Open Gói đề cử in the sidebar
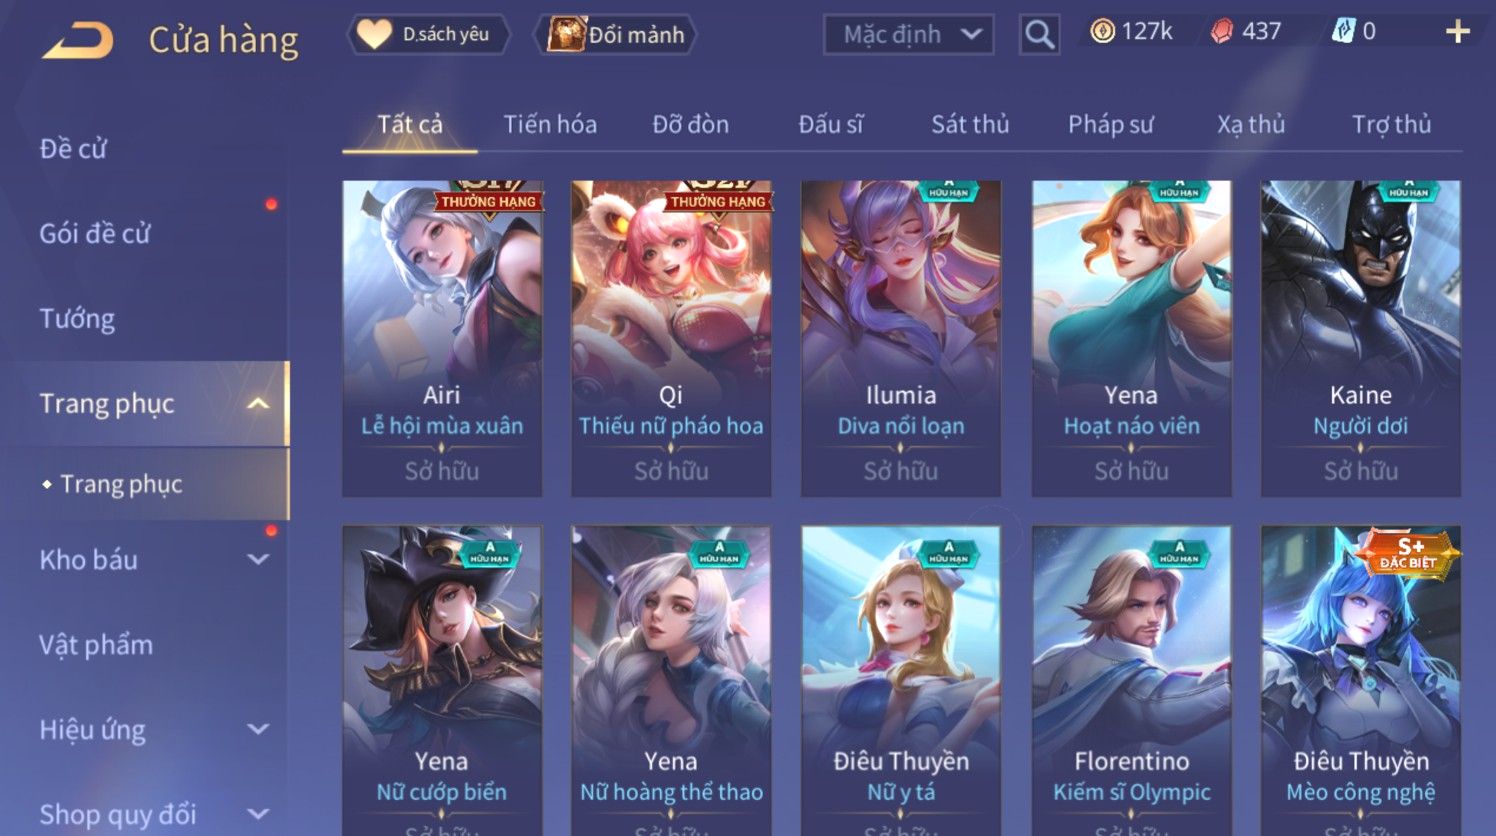1496x836 pixels. point(95,234)
